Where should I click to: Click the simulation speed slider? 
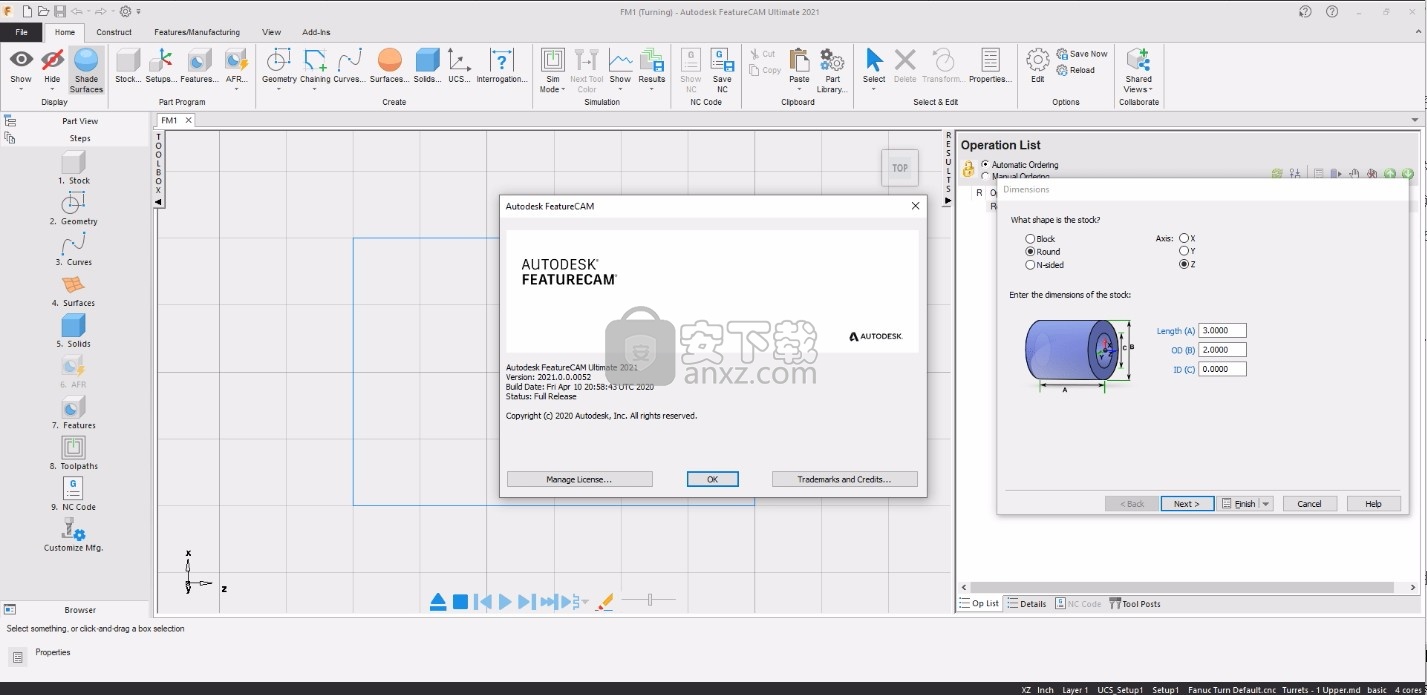pos(649,600)
